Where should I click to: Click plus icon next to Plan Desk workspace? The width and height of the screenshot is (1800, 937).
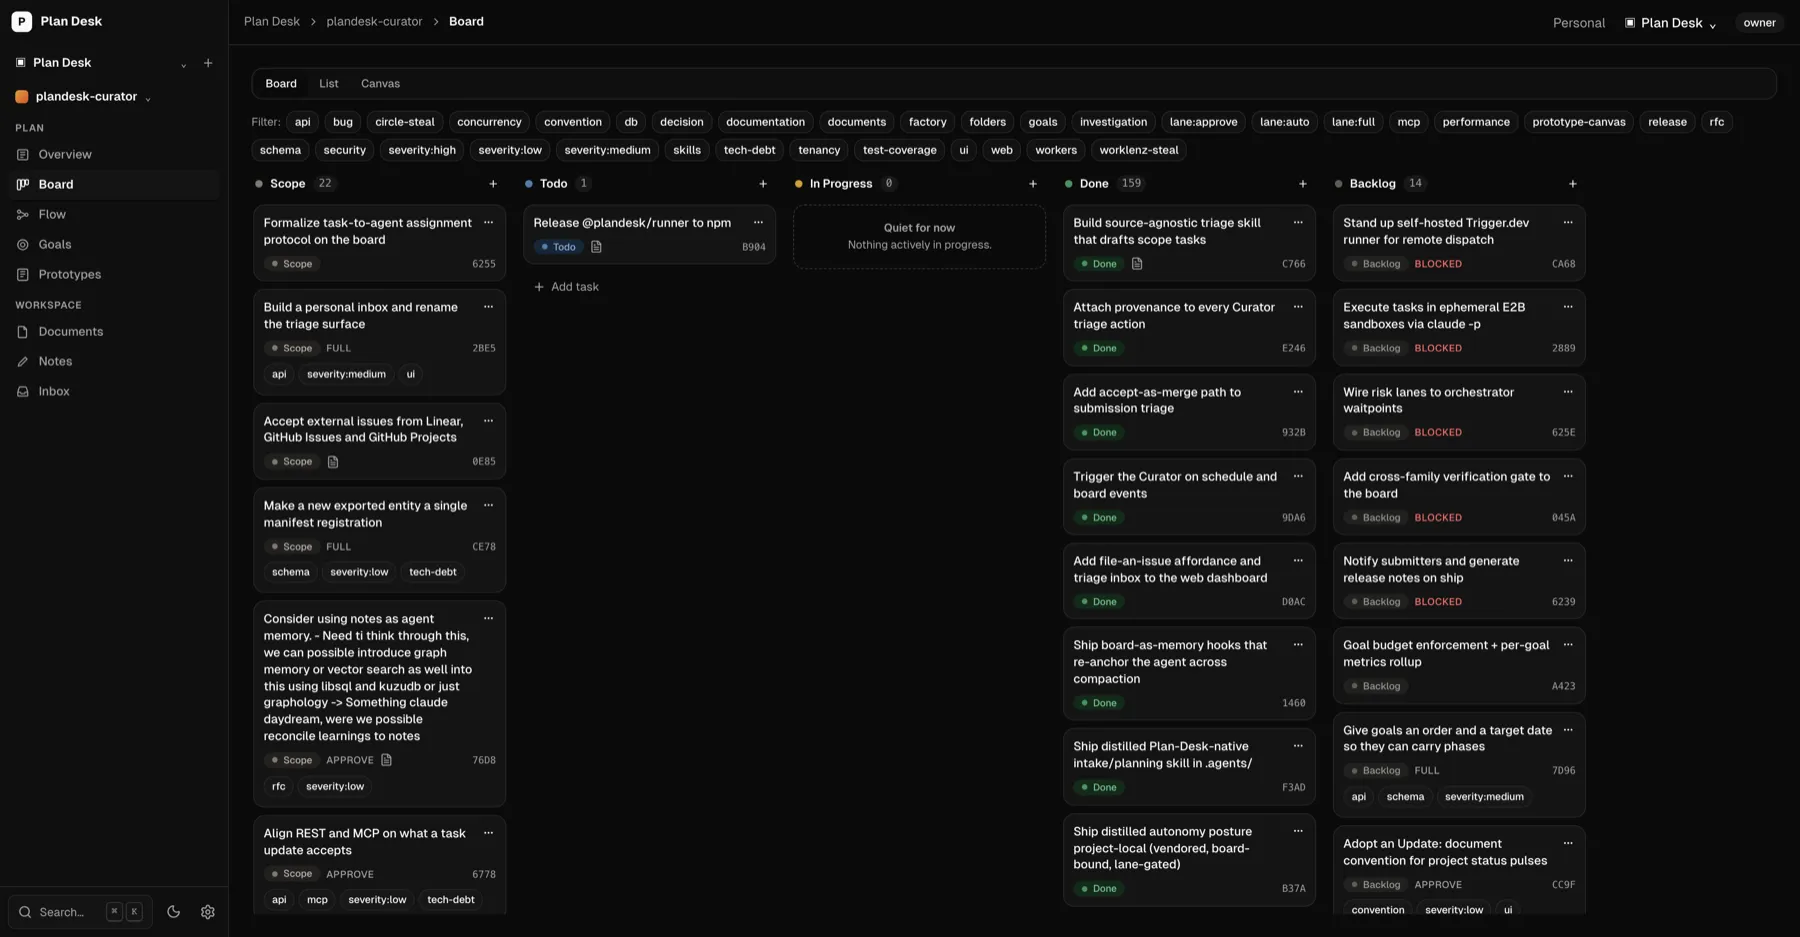coord(208,63)
